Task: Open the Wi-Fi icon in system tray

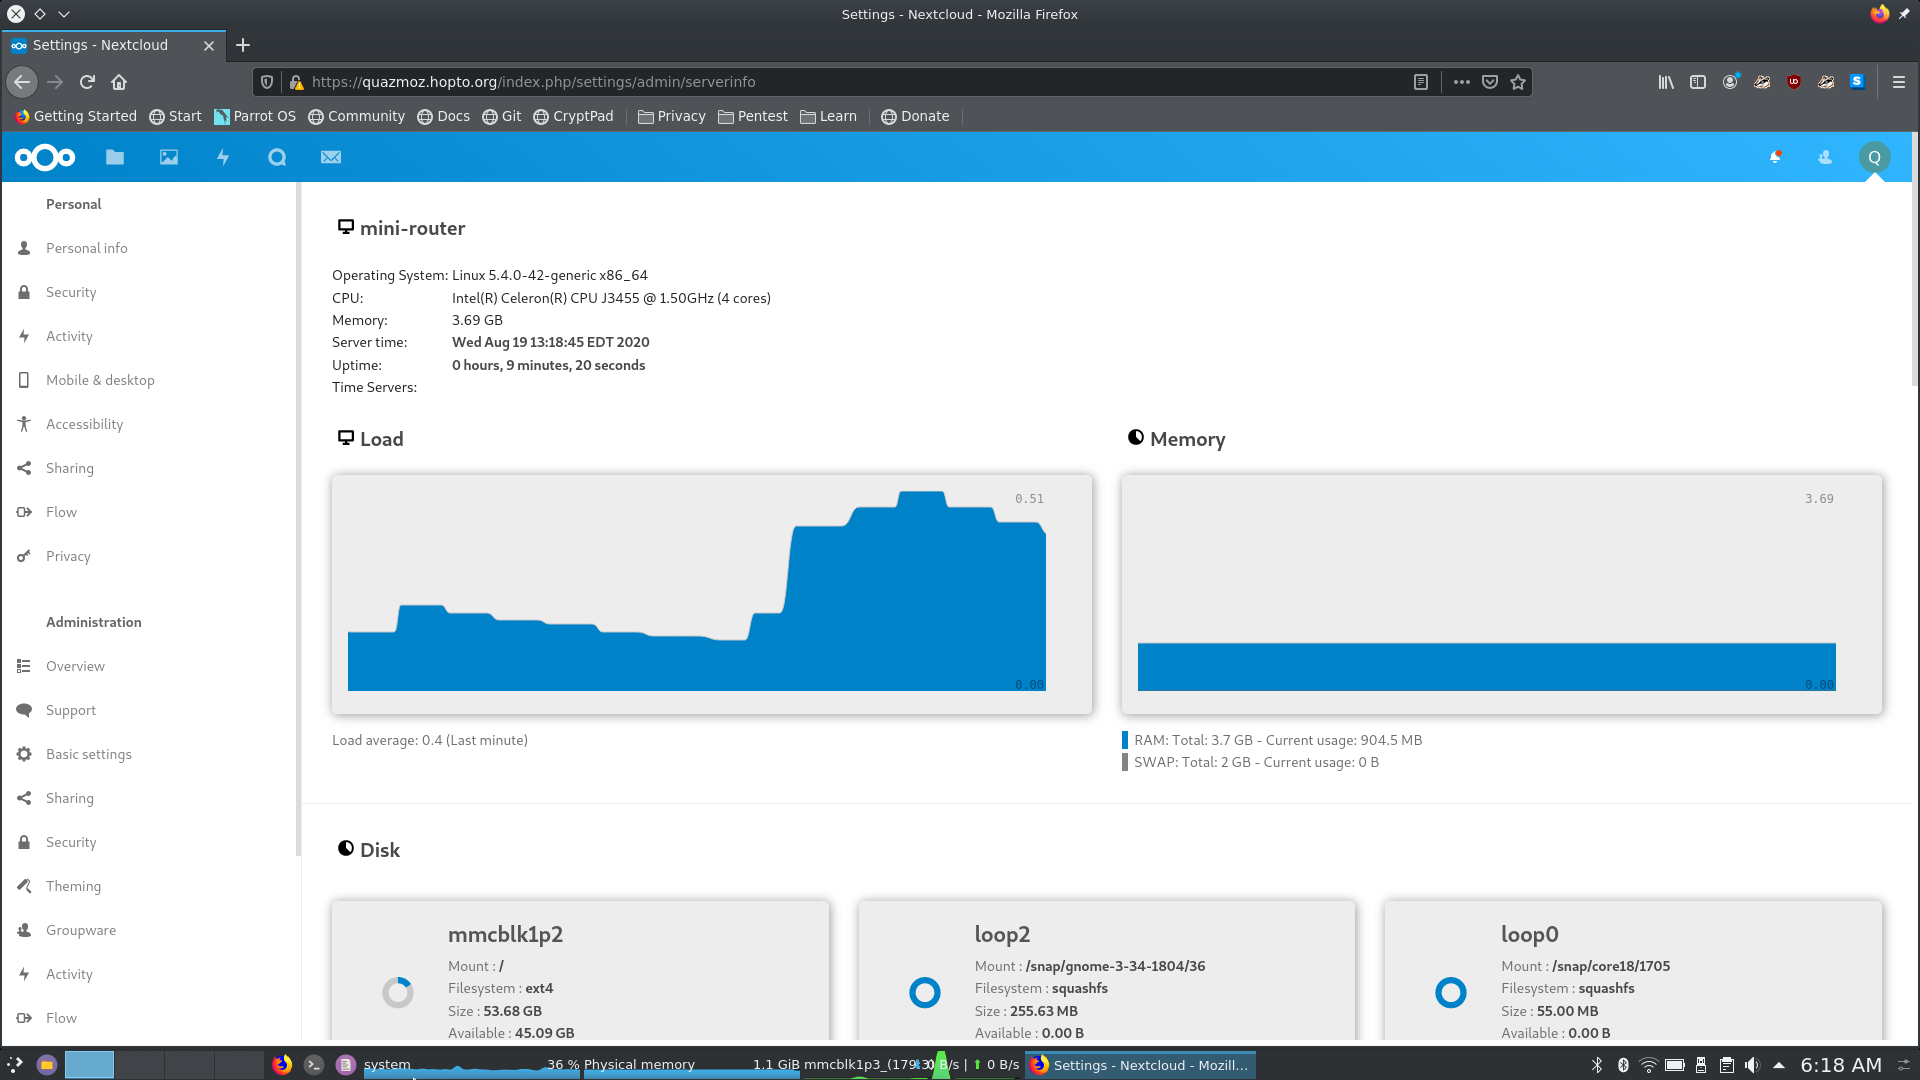Action: pyautogui.click(x=1649, y=1065)
